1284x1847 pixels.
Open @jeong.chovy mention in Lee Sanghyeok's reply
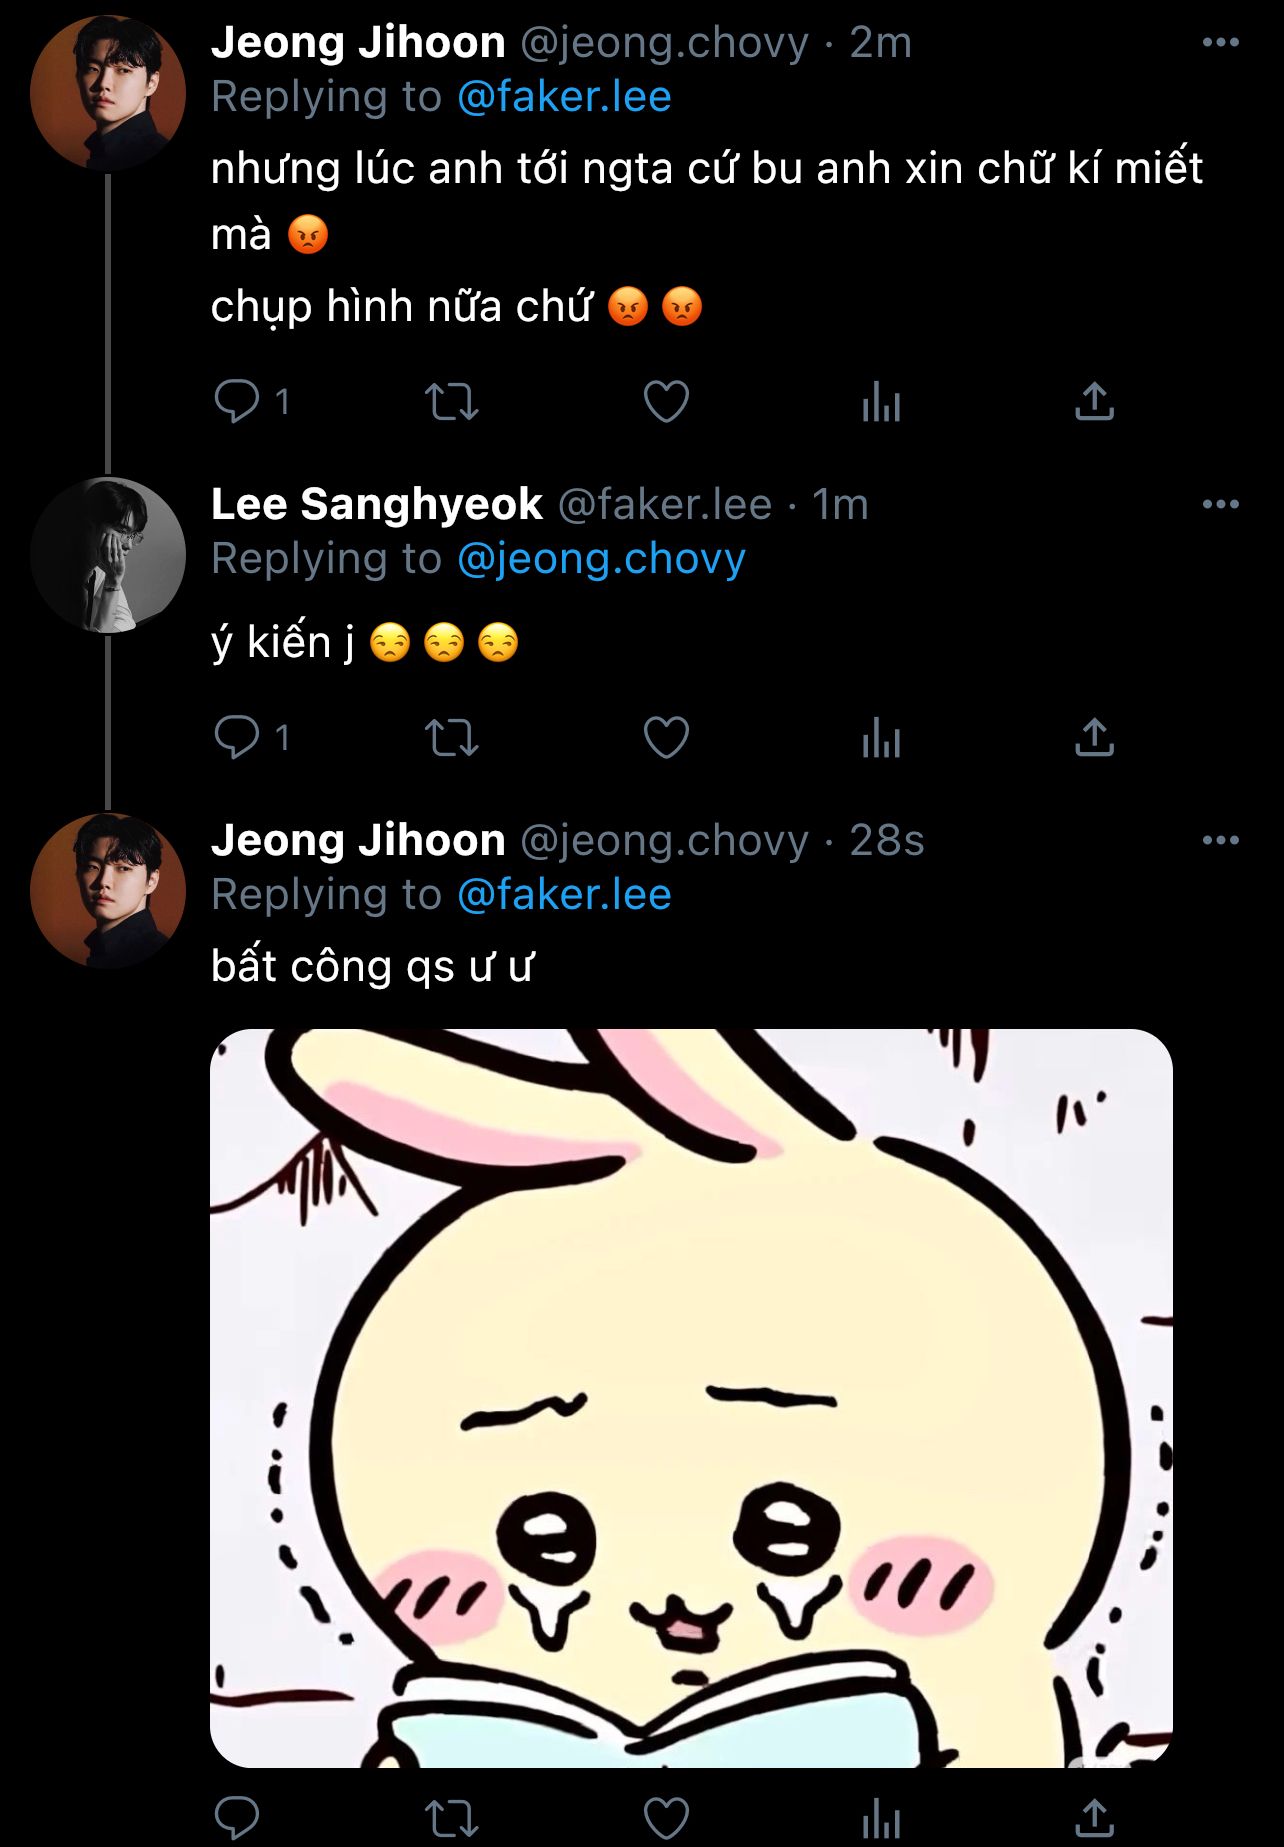point(601,559)
